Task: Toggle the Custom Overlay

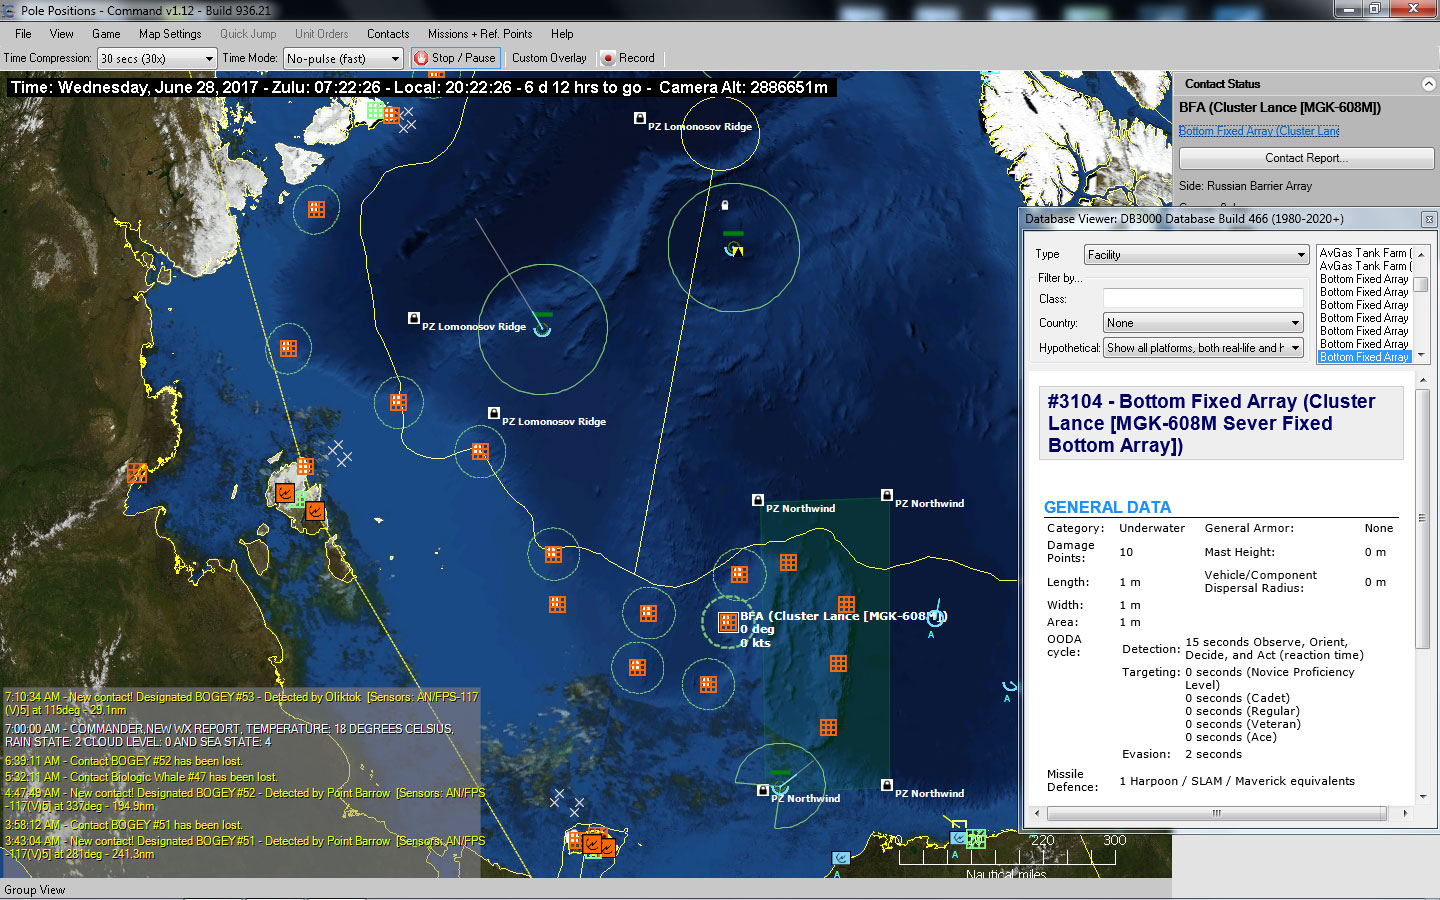Action: point(548,58)
